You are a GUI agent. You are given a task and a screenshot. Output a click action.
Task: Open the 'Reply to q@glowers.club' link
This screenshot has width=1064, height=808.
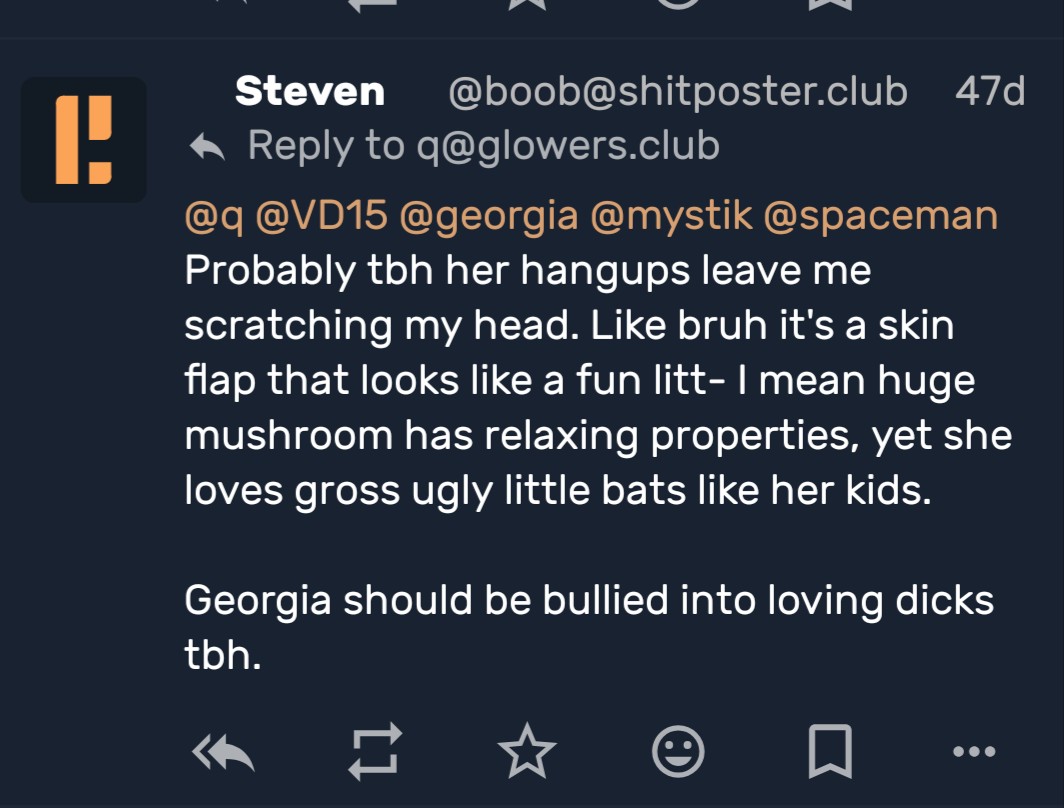pyautogui.click(x=483, y=146)
